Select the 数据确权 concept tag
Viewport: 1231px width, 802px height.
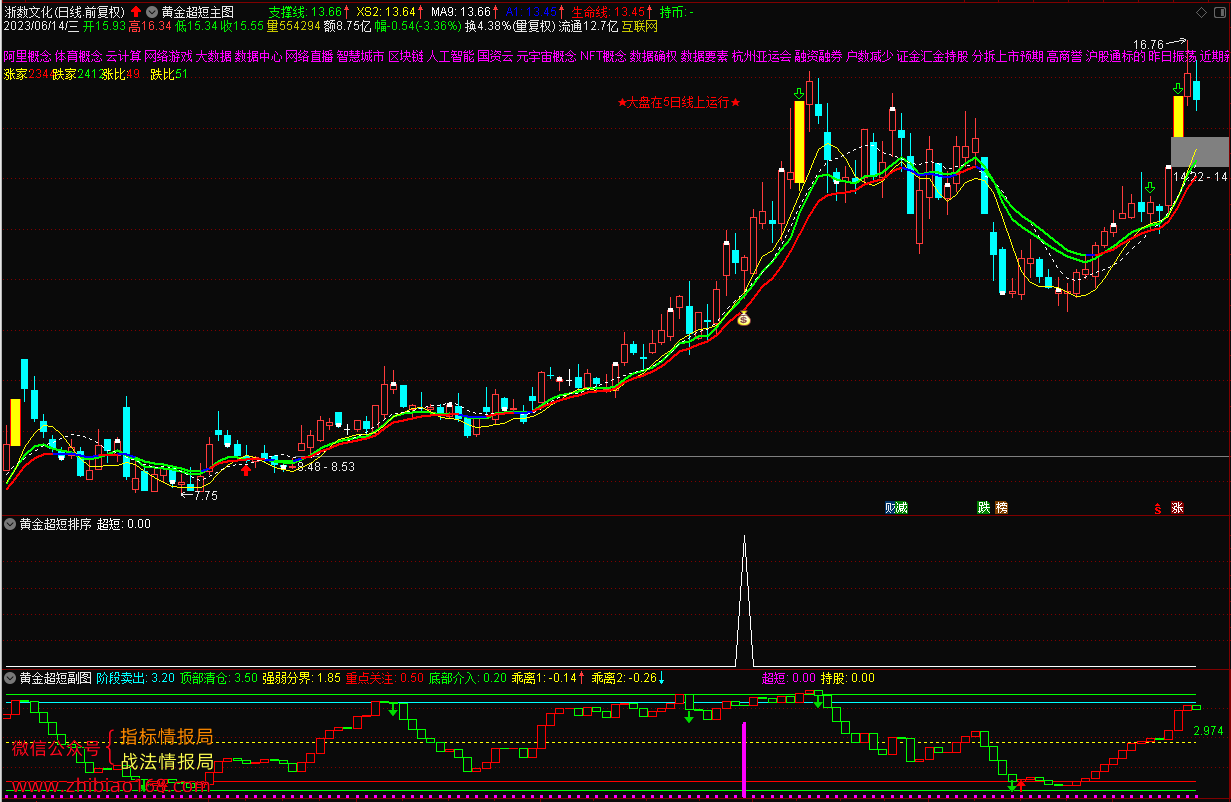point(653,56)
